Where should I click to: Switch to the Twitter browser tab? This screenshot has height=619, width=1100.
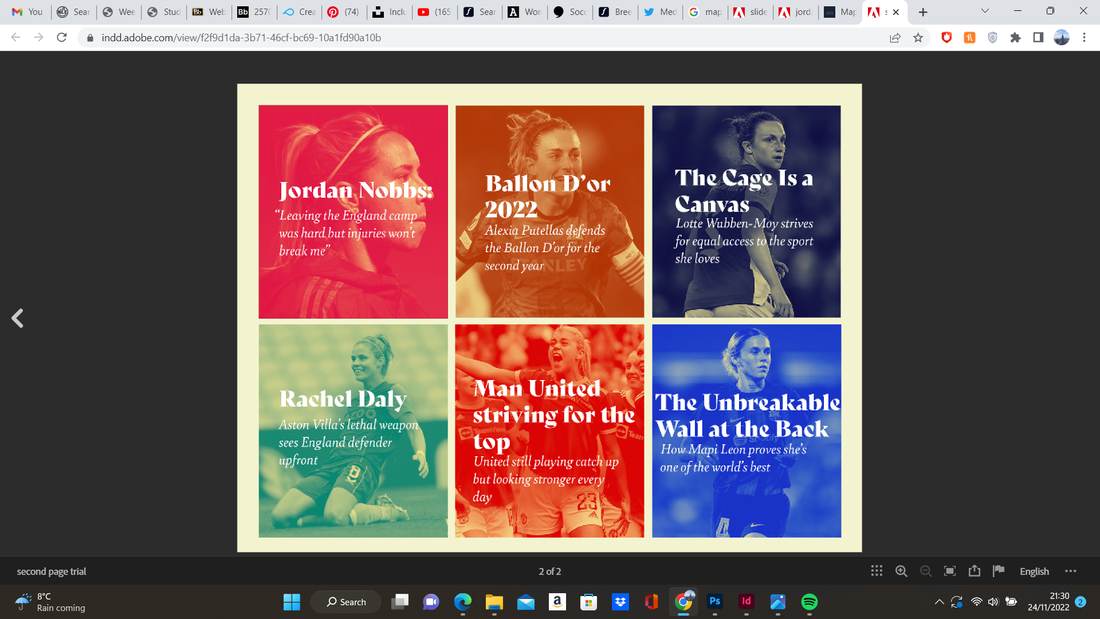pos(660,12)
